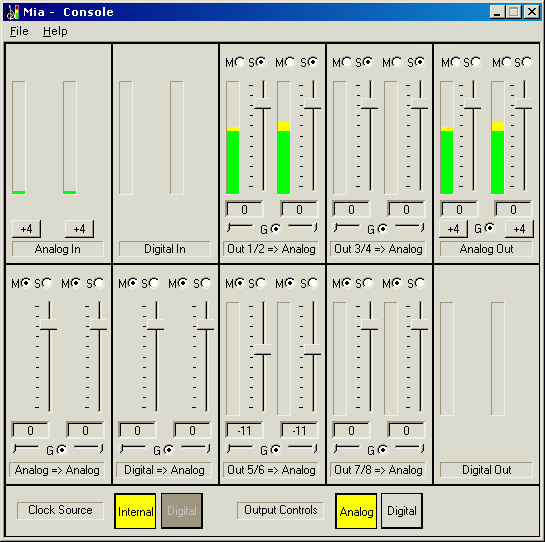Viewport: 545px width, 542px height.
Task: Select Internal clock source
Action: 135,511
